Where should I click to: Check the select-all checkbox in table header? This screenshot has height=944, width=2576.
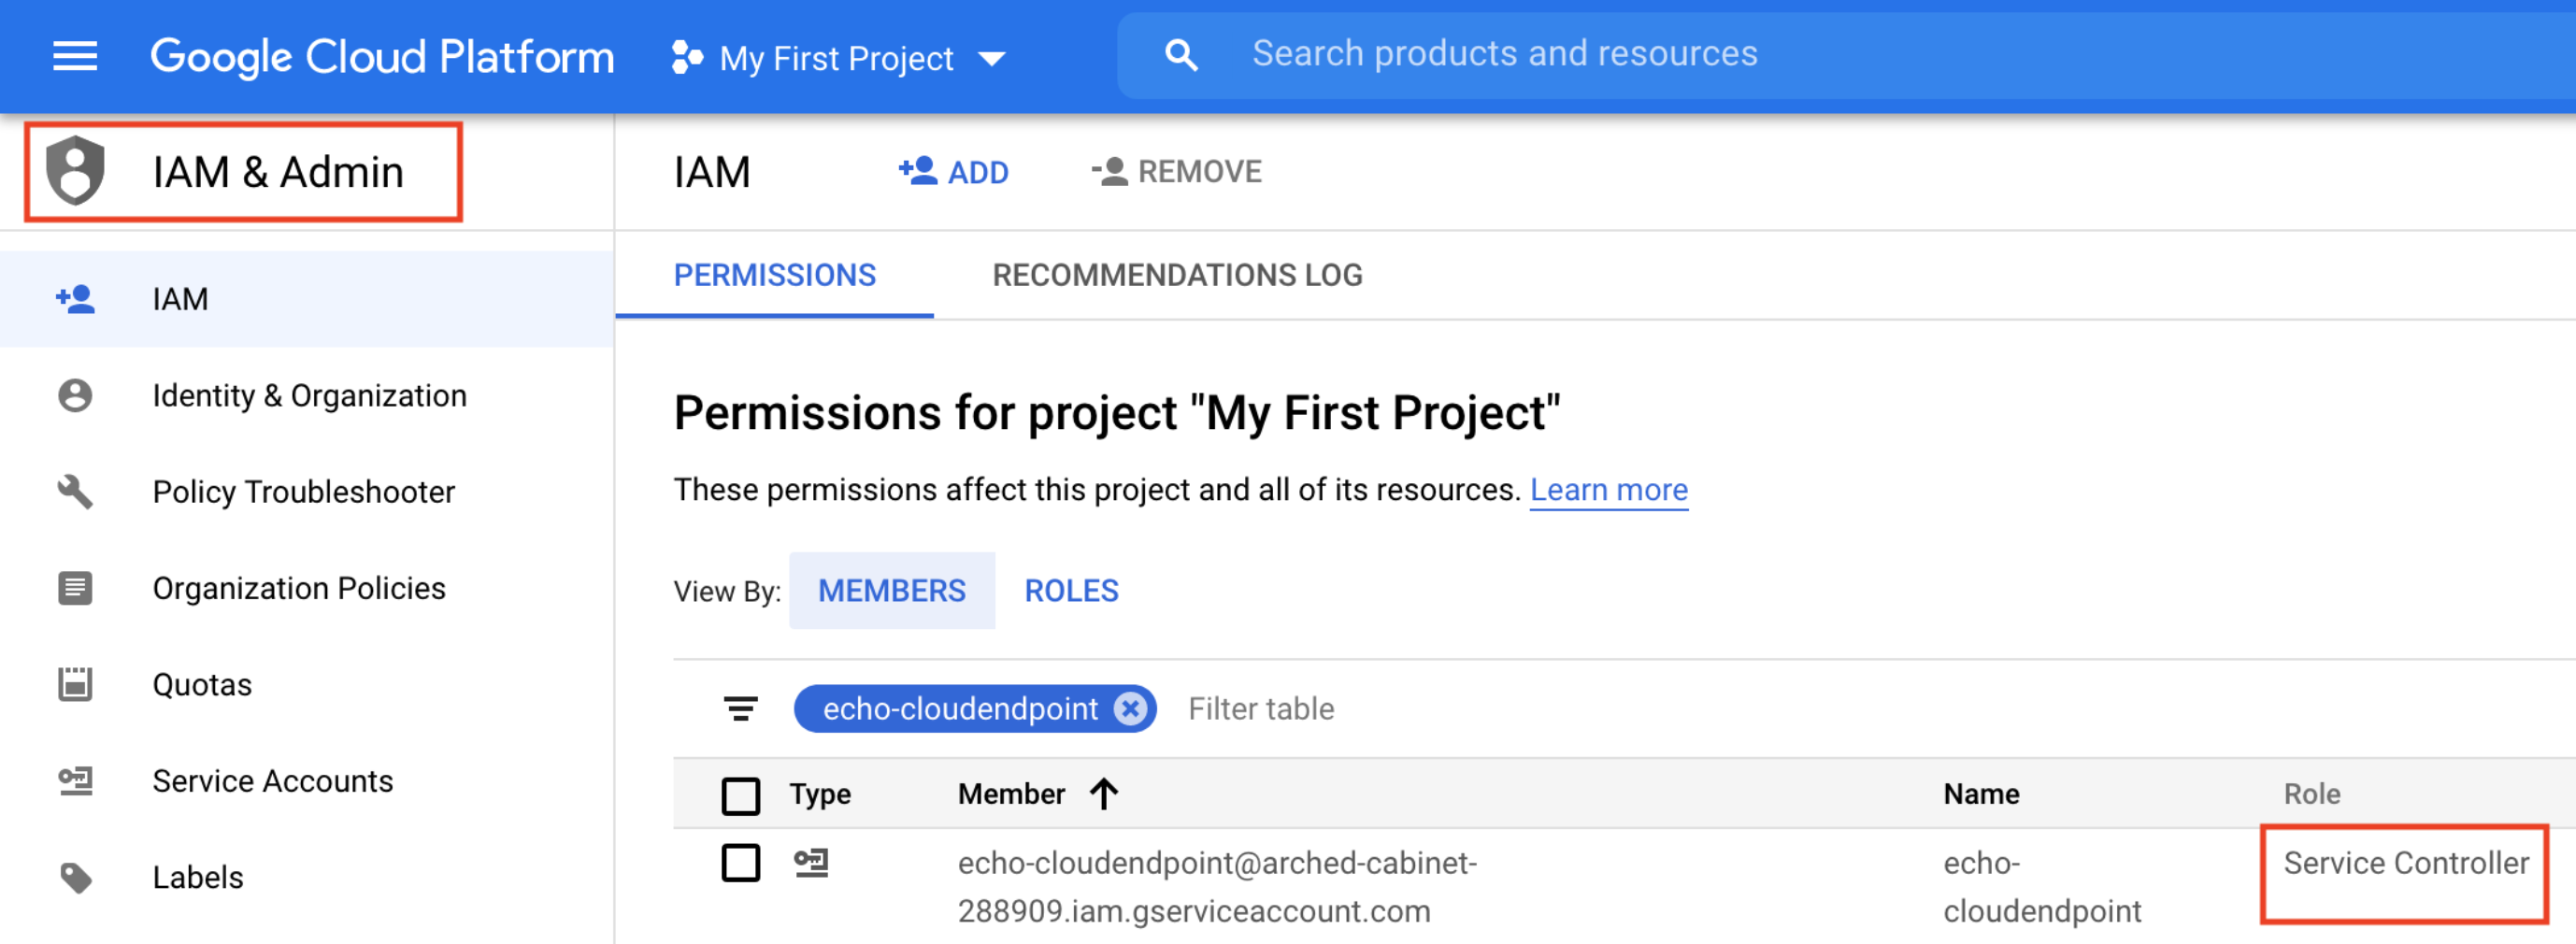[x=740, y=794]
